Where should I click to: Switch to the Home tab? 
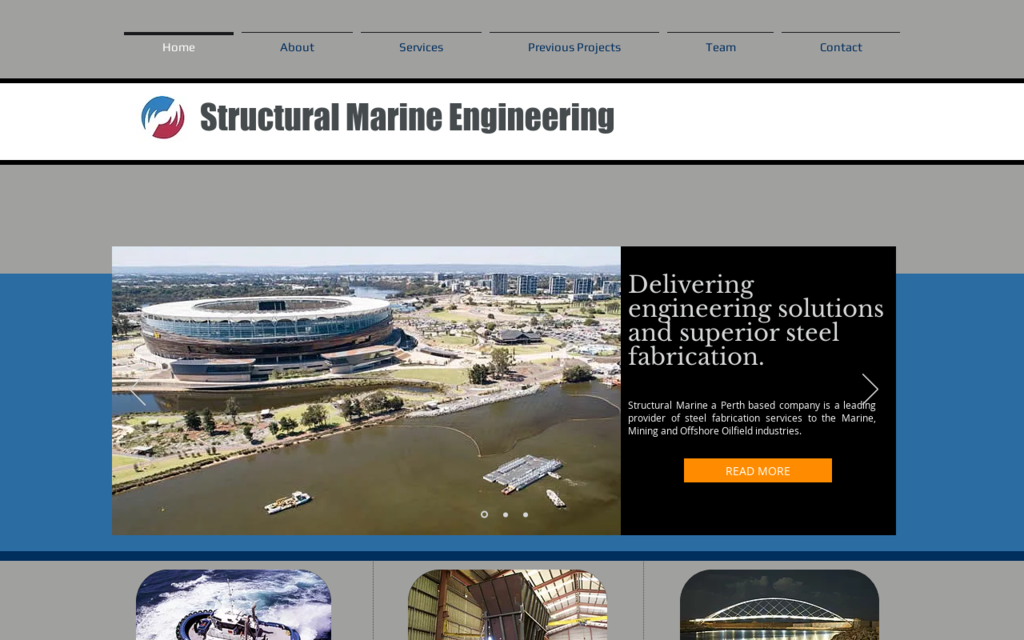tap(178, 46)
